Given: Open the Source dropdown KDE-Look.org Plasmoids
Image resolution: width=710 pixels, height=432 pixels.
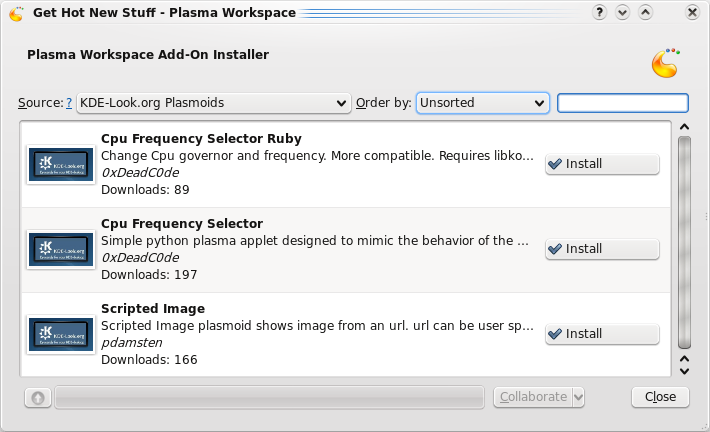Looking at the screenshot, I should pos(213,103).
